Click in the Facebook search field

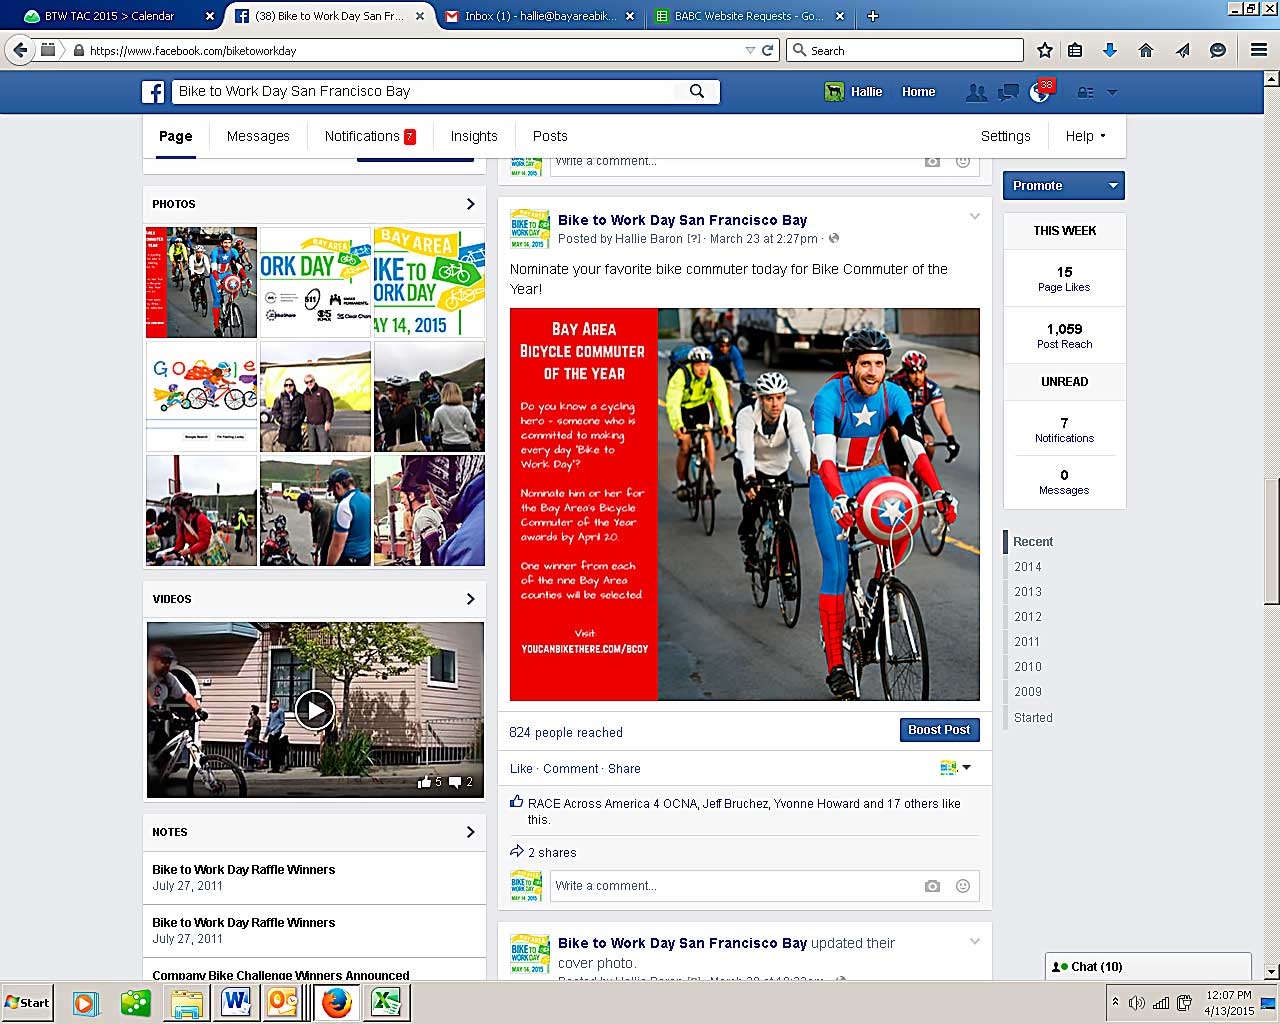coord(425,91)
